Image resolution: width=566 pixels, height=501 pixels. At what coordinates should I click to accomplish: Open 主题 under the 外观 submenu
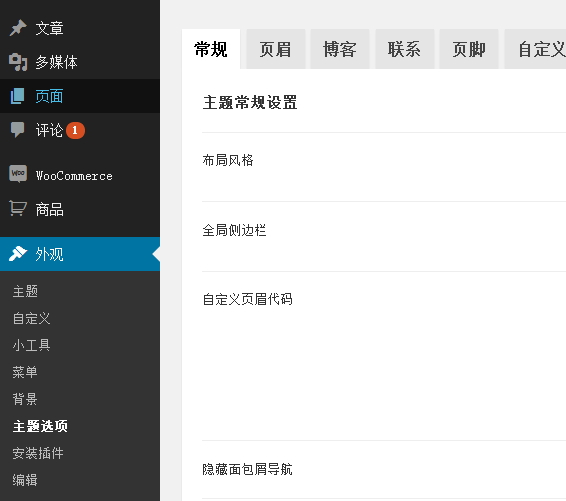[25, 291]
